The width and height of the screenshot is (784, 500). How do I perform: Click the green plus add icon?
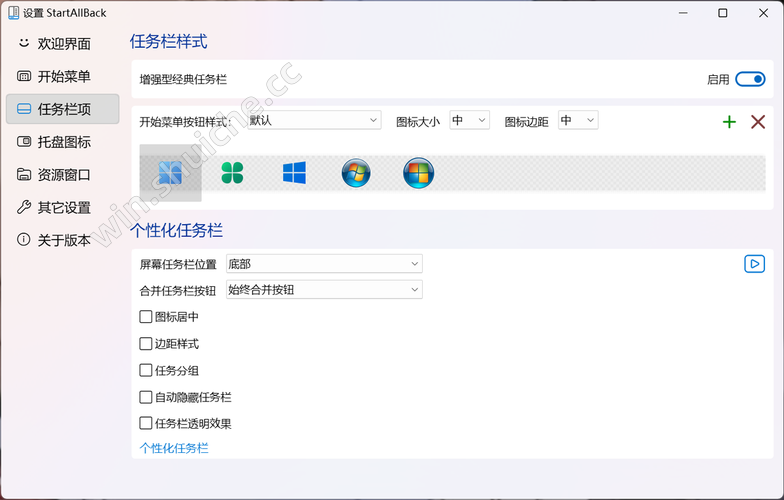tap(730, 122)
